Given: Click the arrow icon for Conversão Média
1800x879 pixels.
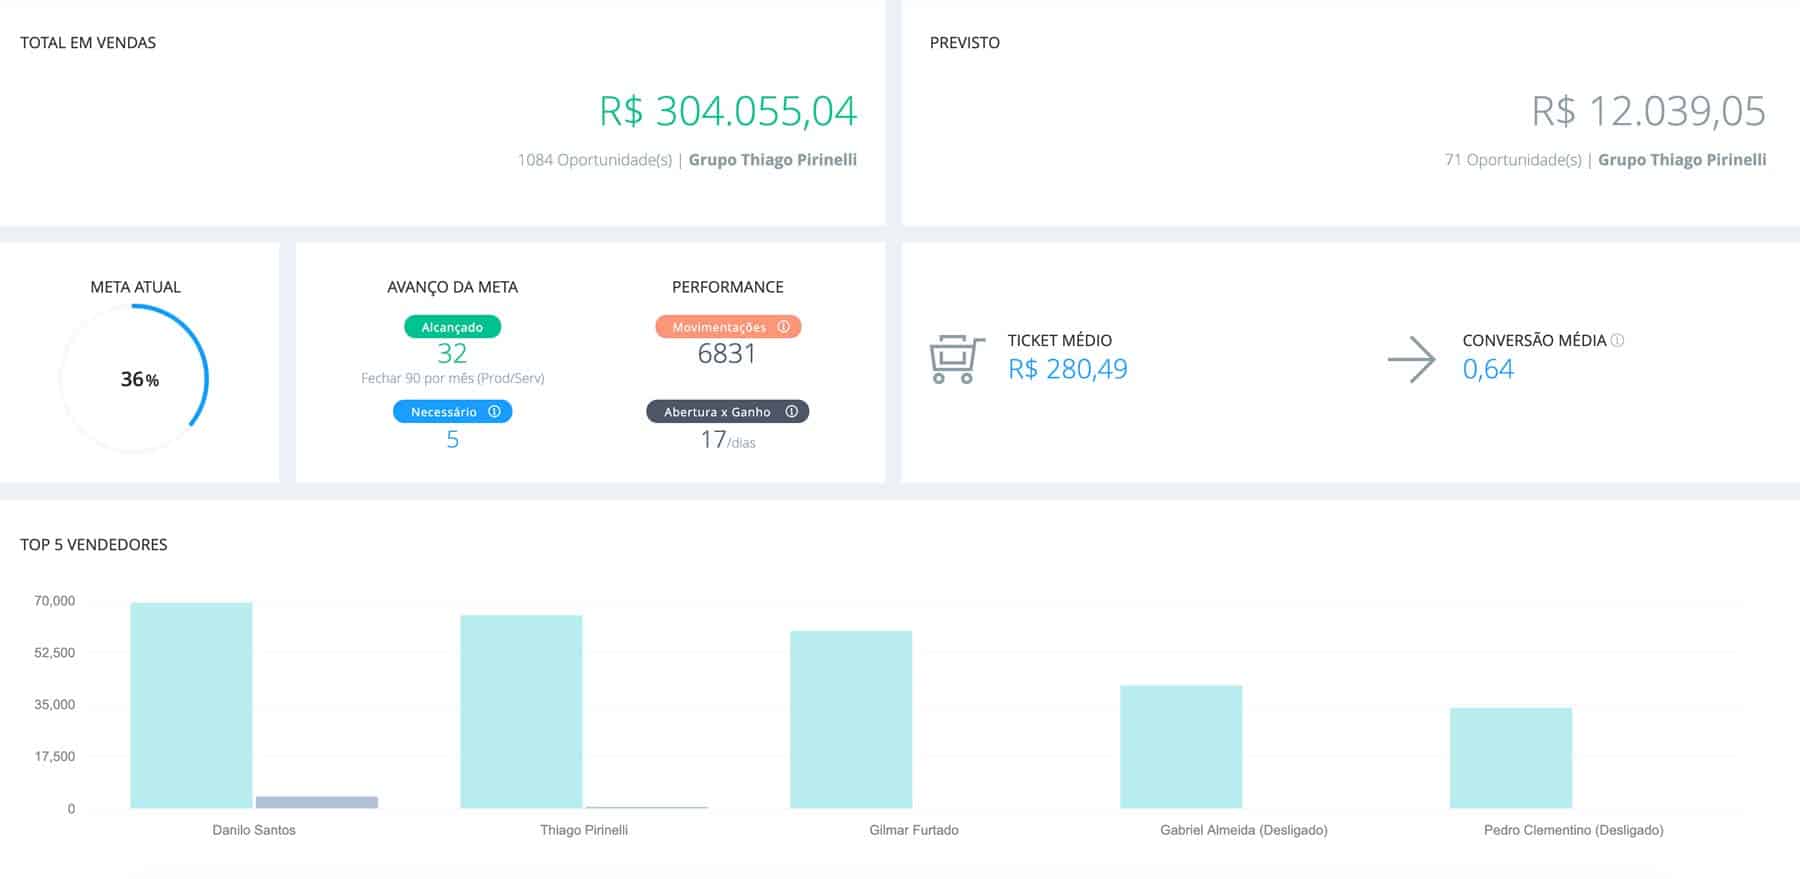Looking at the screenshot, I should pyautogui.click(x=1411, y=360).
